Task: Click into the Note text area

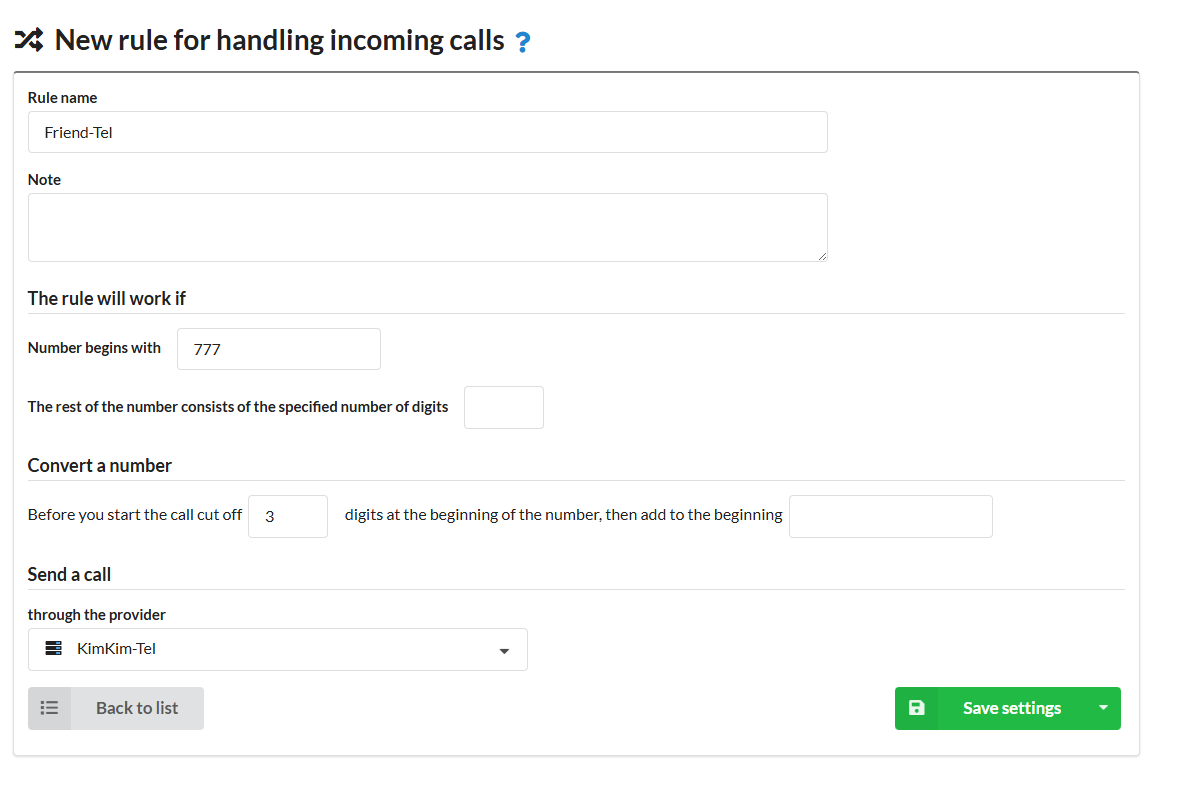Action: pos(428,227)
